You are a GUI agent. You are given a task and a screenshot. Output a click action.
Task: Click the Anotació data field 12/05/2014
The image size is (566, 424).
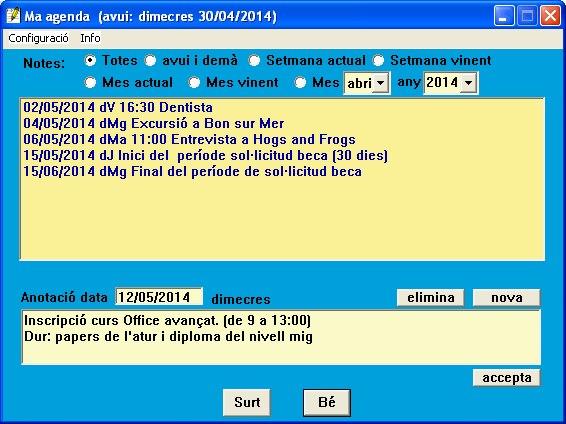[x=159, y=297]
